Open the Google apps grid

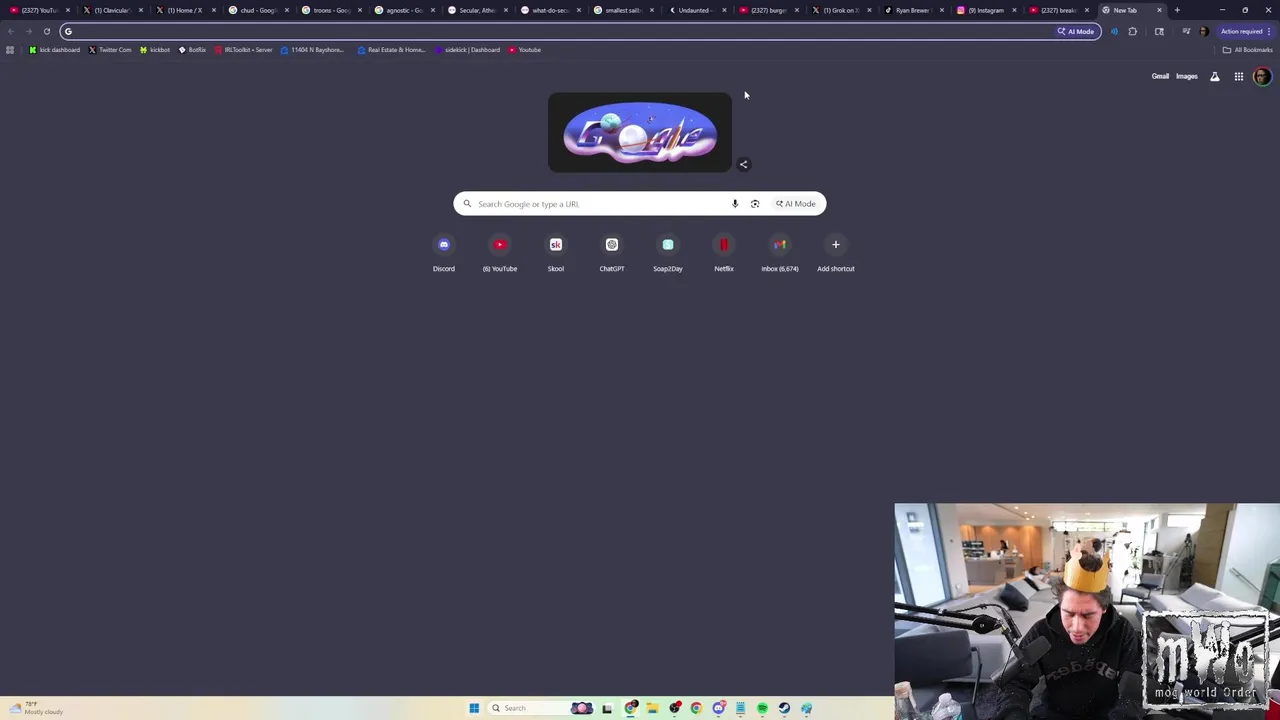[1239, 77]
